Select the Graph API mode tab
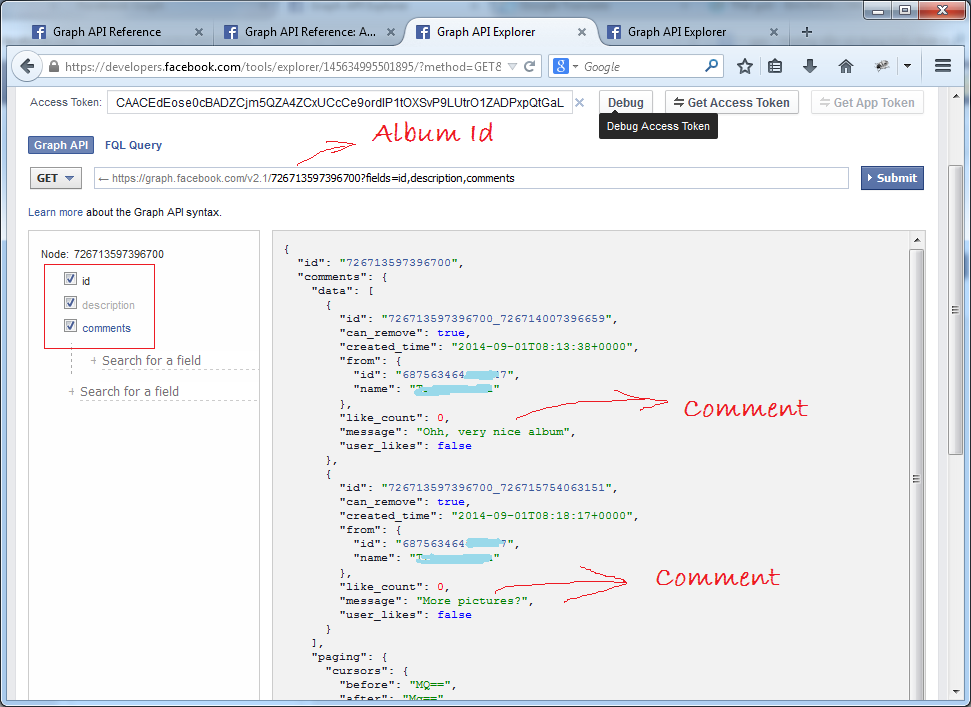 (x=61, y=145)
